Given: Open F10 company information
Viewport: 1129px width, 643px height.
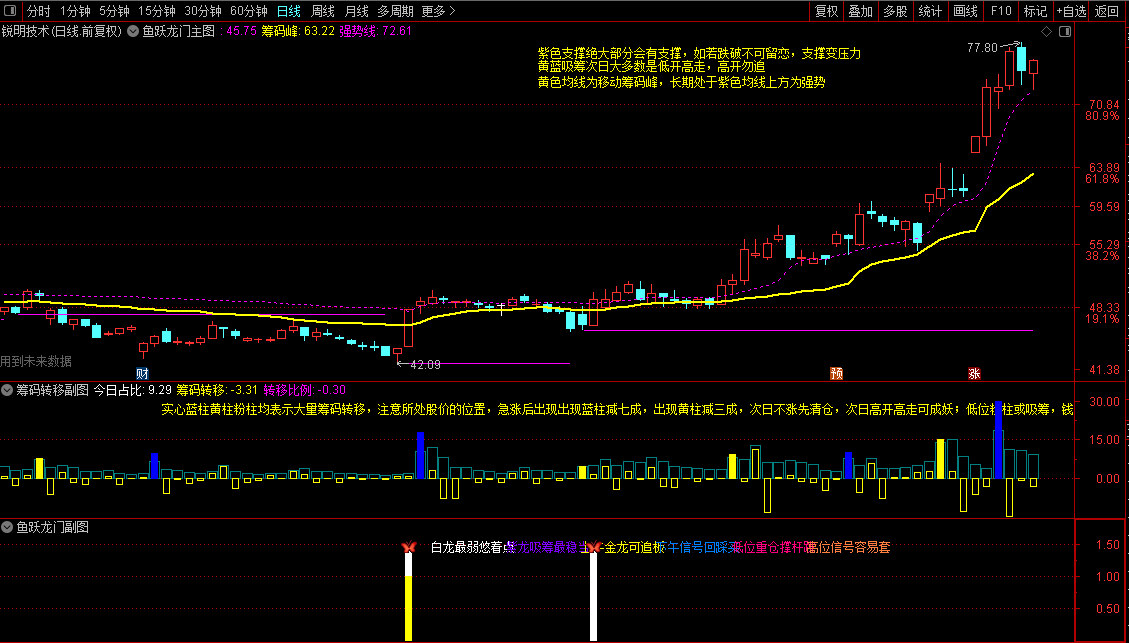Looking at the screenshot, I should click(1001, 11).
